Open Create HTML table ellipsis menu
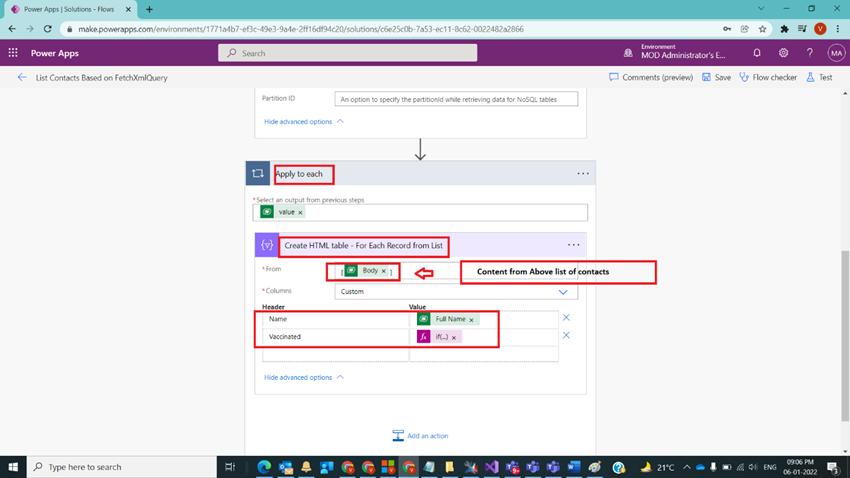Screen dimensions: 850x478 tap(574, 245)
